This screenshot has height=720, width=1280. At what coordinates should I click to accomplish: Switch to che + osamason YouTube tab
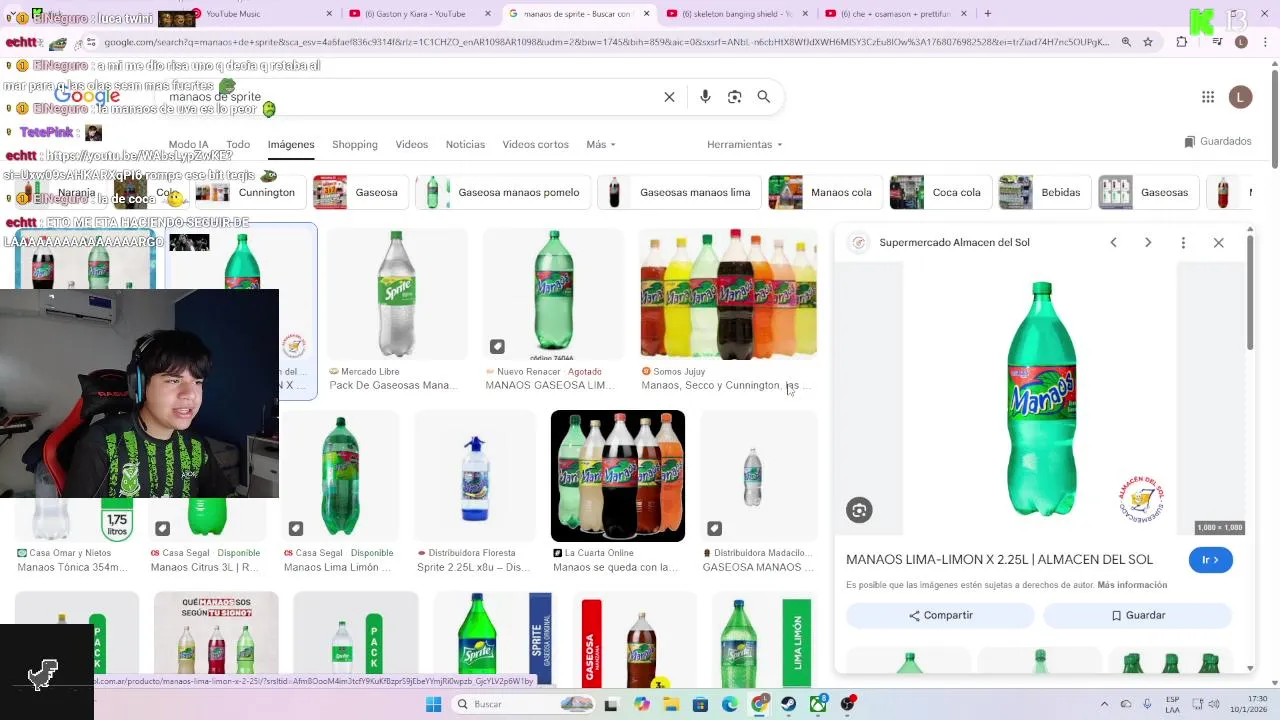tap(893, 14)
